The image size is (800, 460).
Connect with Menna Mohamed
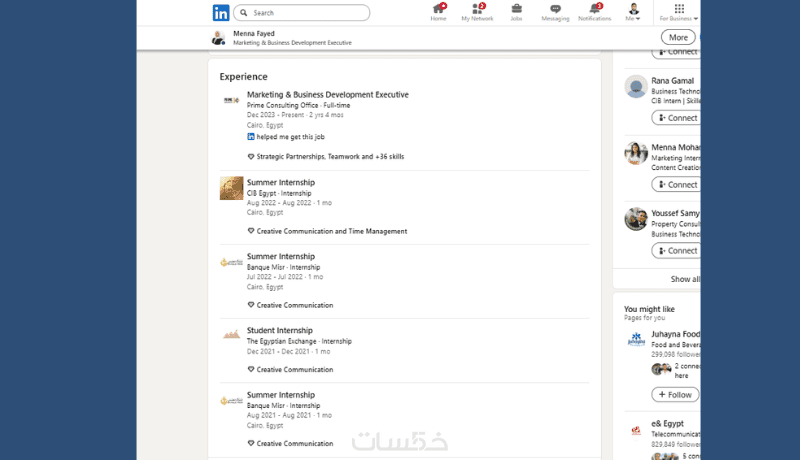tap(677, 185)
